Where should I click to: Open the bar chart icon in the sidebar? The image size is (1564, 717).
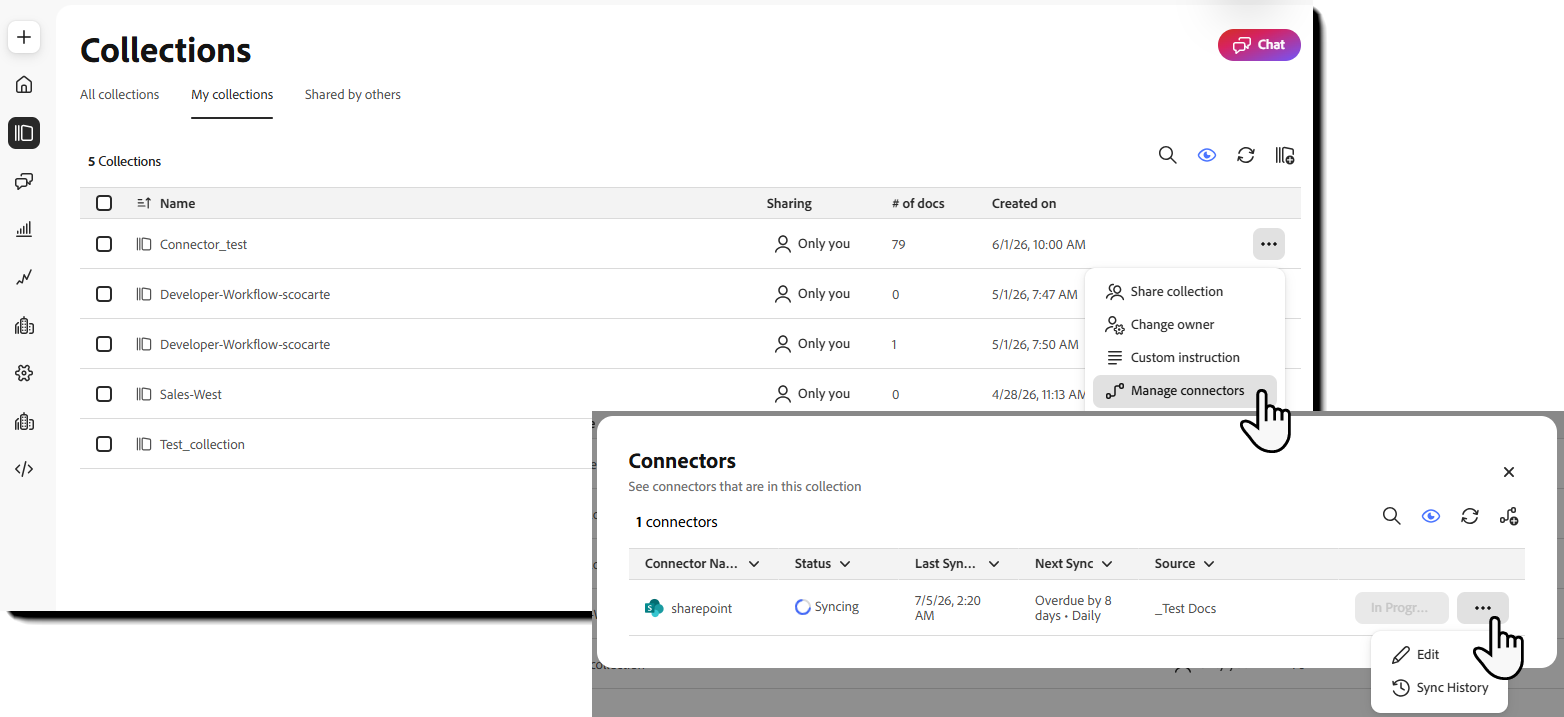coord(24,229)
